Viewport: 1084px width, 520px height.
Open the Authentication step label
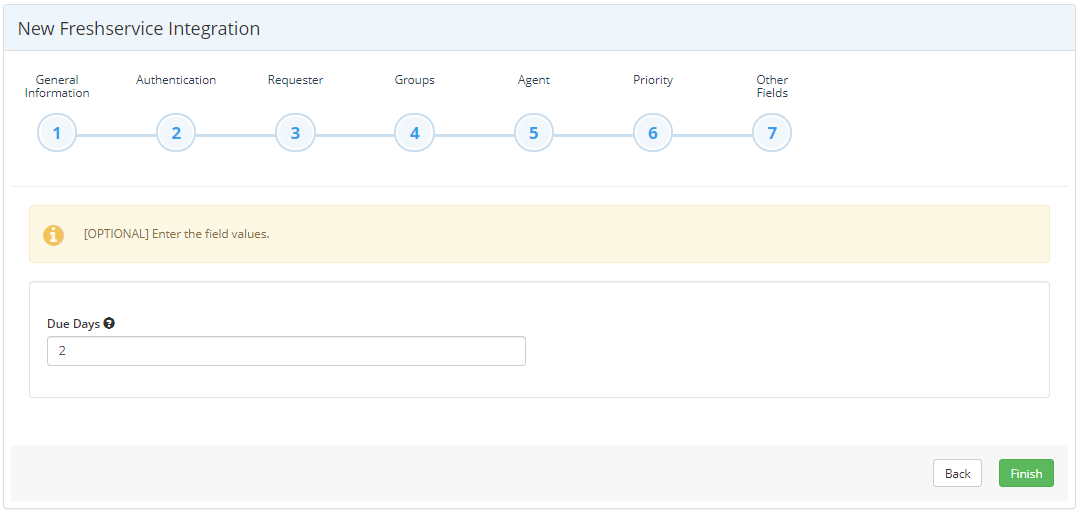tap(176, 80)
